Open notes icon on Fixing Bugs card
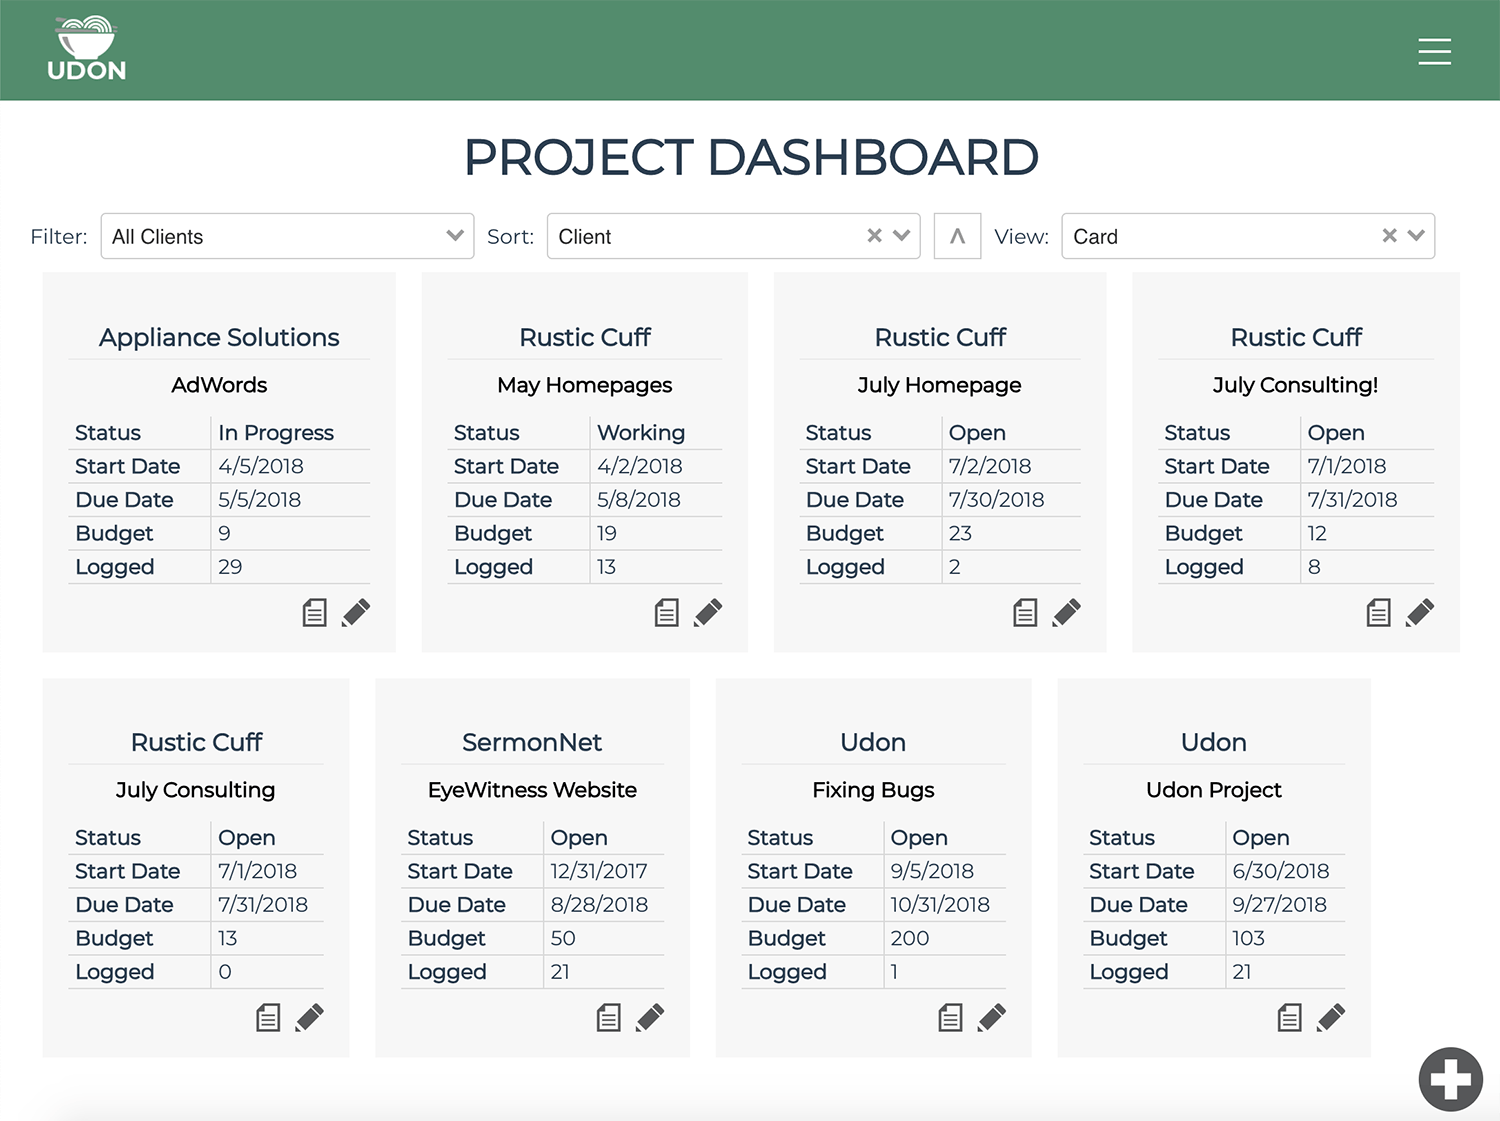This screenshot has width=1500, height=1121. (951, 1017)
